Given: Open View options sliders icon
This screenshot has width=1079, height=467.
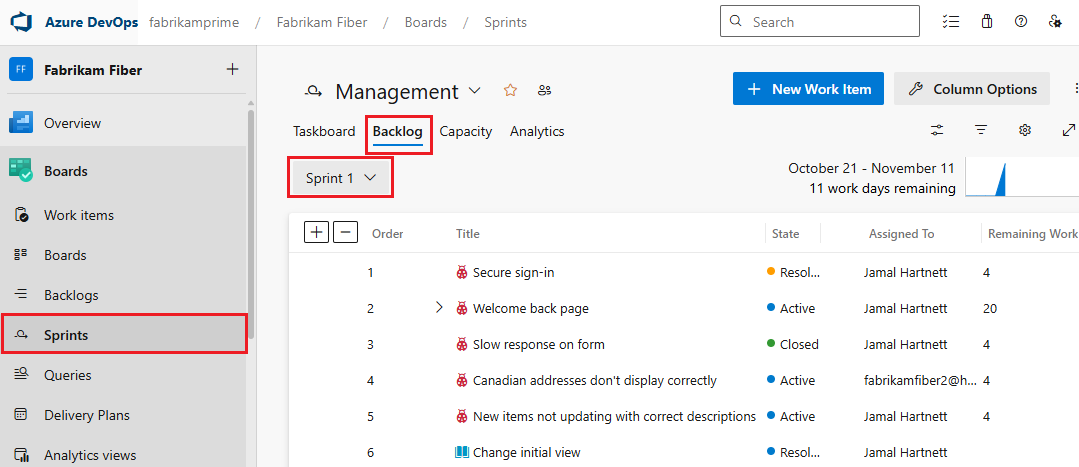Looking at the screenshot, I should [x=937, y=130].
